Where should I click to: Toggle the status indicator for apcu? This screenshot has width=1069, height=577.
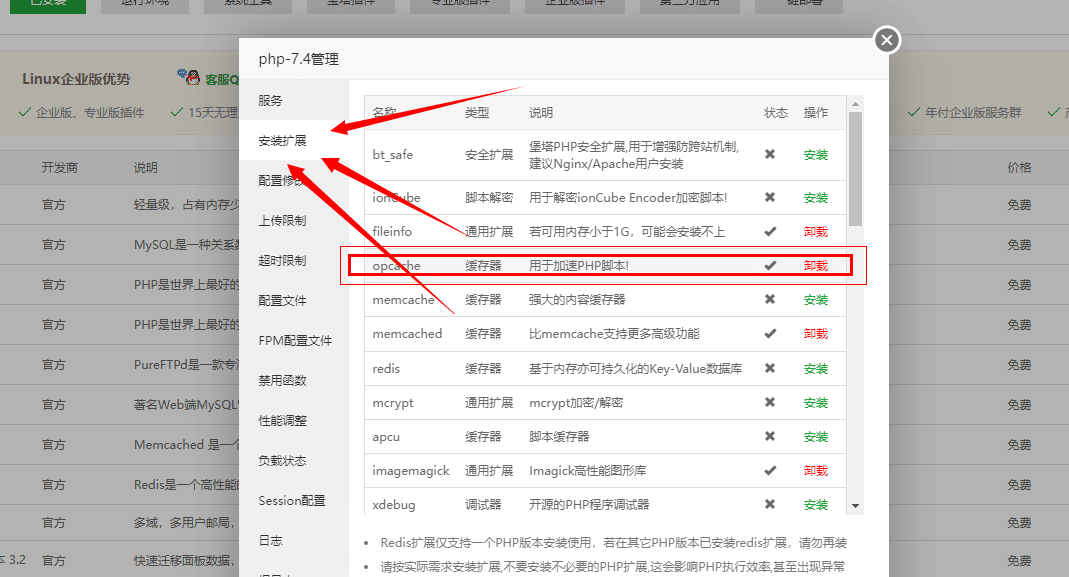pyautogui.click(x=772, y=436)
